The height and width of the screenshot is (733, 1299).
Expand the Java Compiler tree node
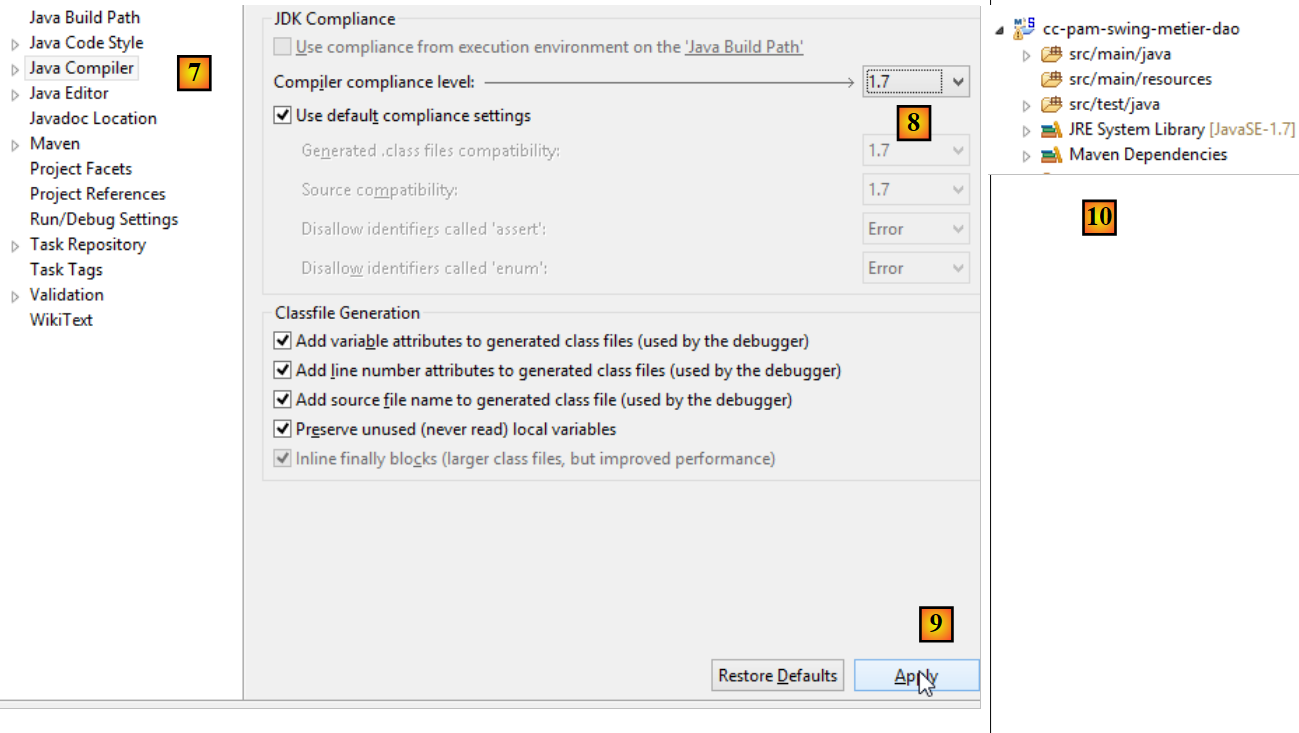tap(16, 70)
